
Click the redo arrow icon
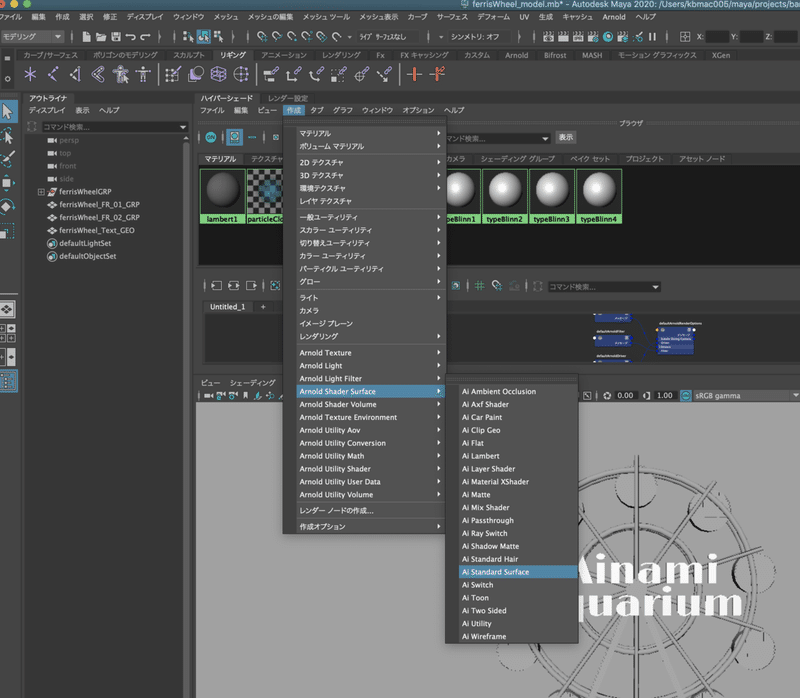(x=145, y=37)
